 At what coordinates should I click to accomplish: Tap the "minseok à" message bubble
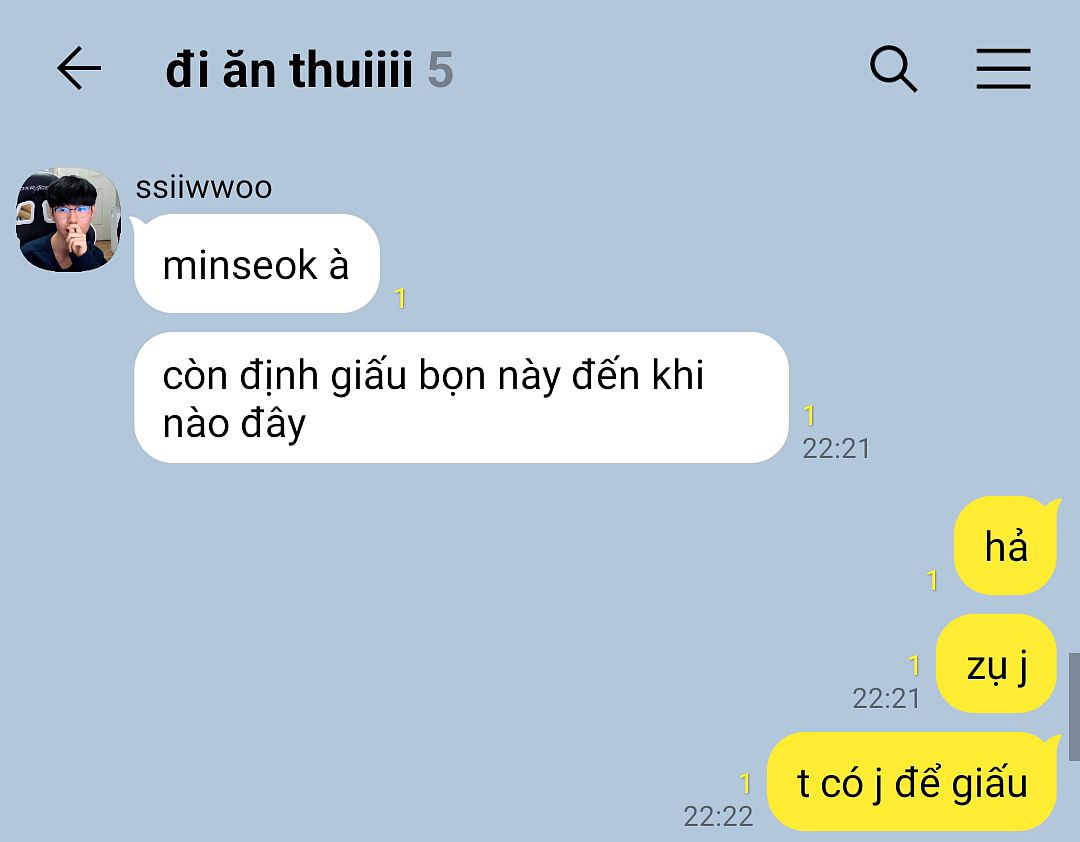pyautogui.click(x=257, y=263)
